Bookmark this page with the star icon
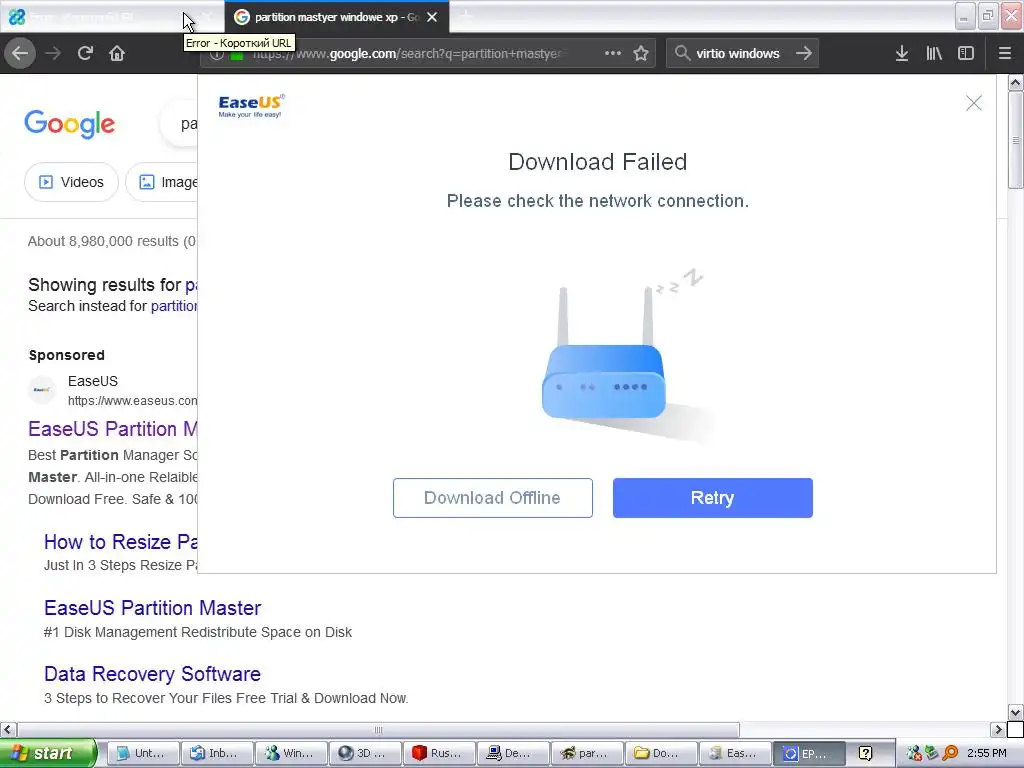Screen dimensions: 1024x768 [x=641, y=54]
